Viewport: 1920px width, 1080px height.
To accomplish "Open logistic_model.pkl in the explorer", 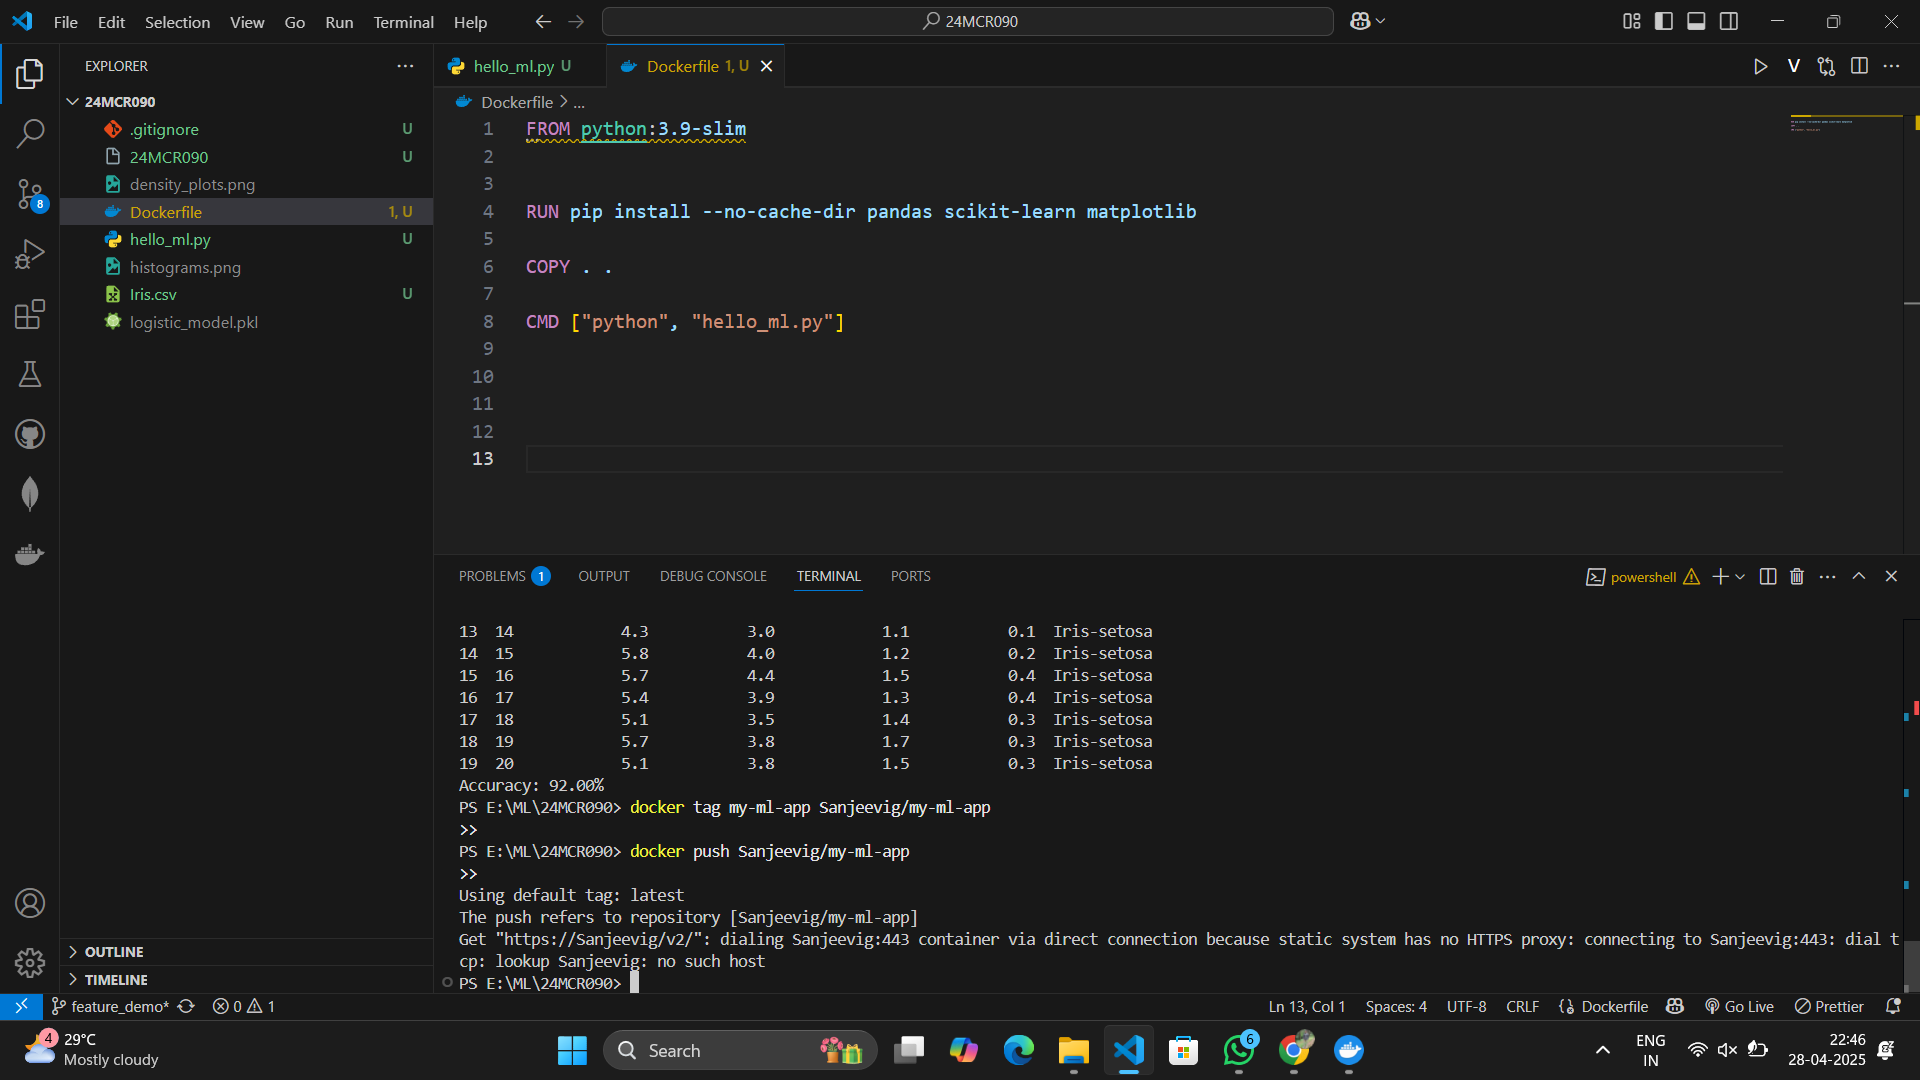I will (x=246, y=322).
